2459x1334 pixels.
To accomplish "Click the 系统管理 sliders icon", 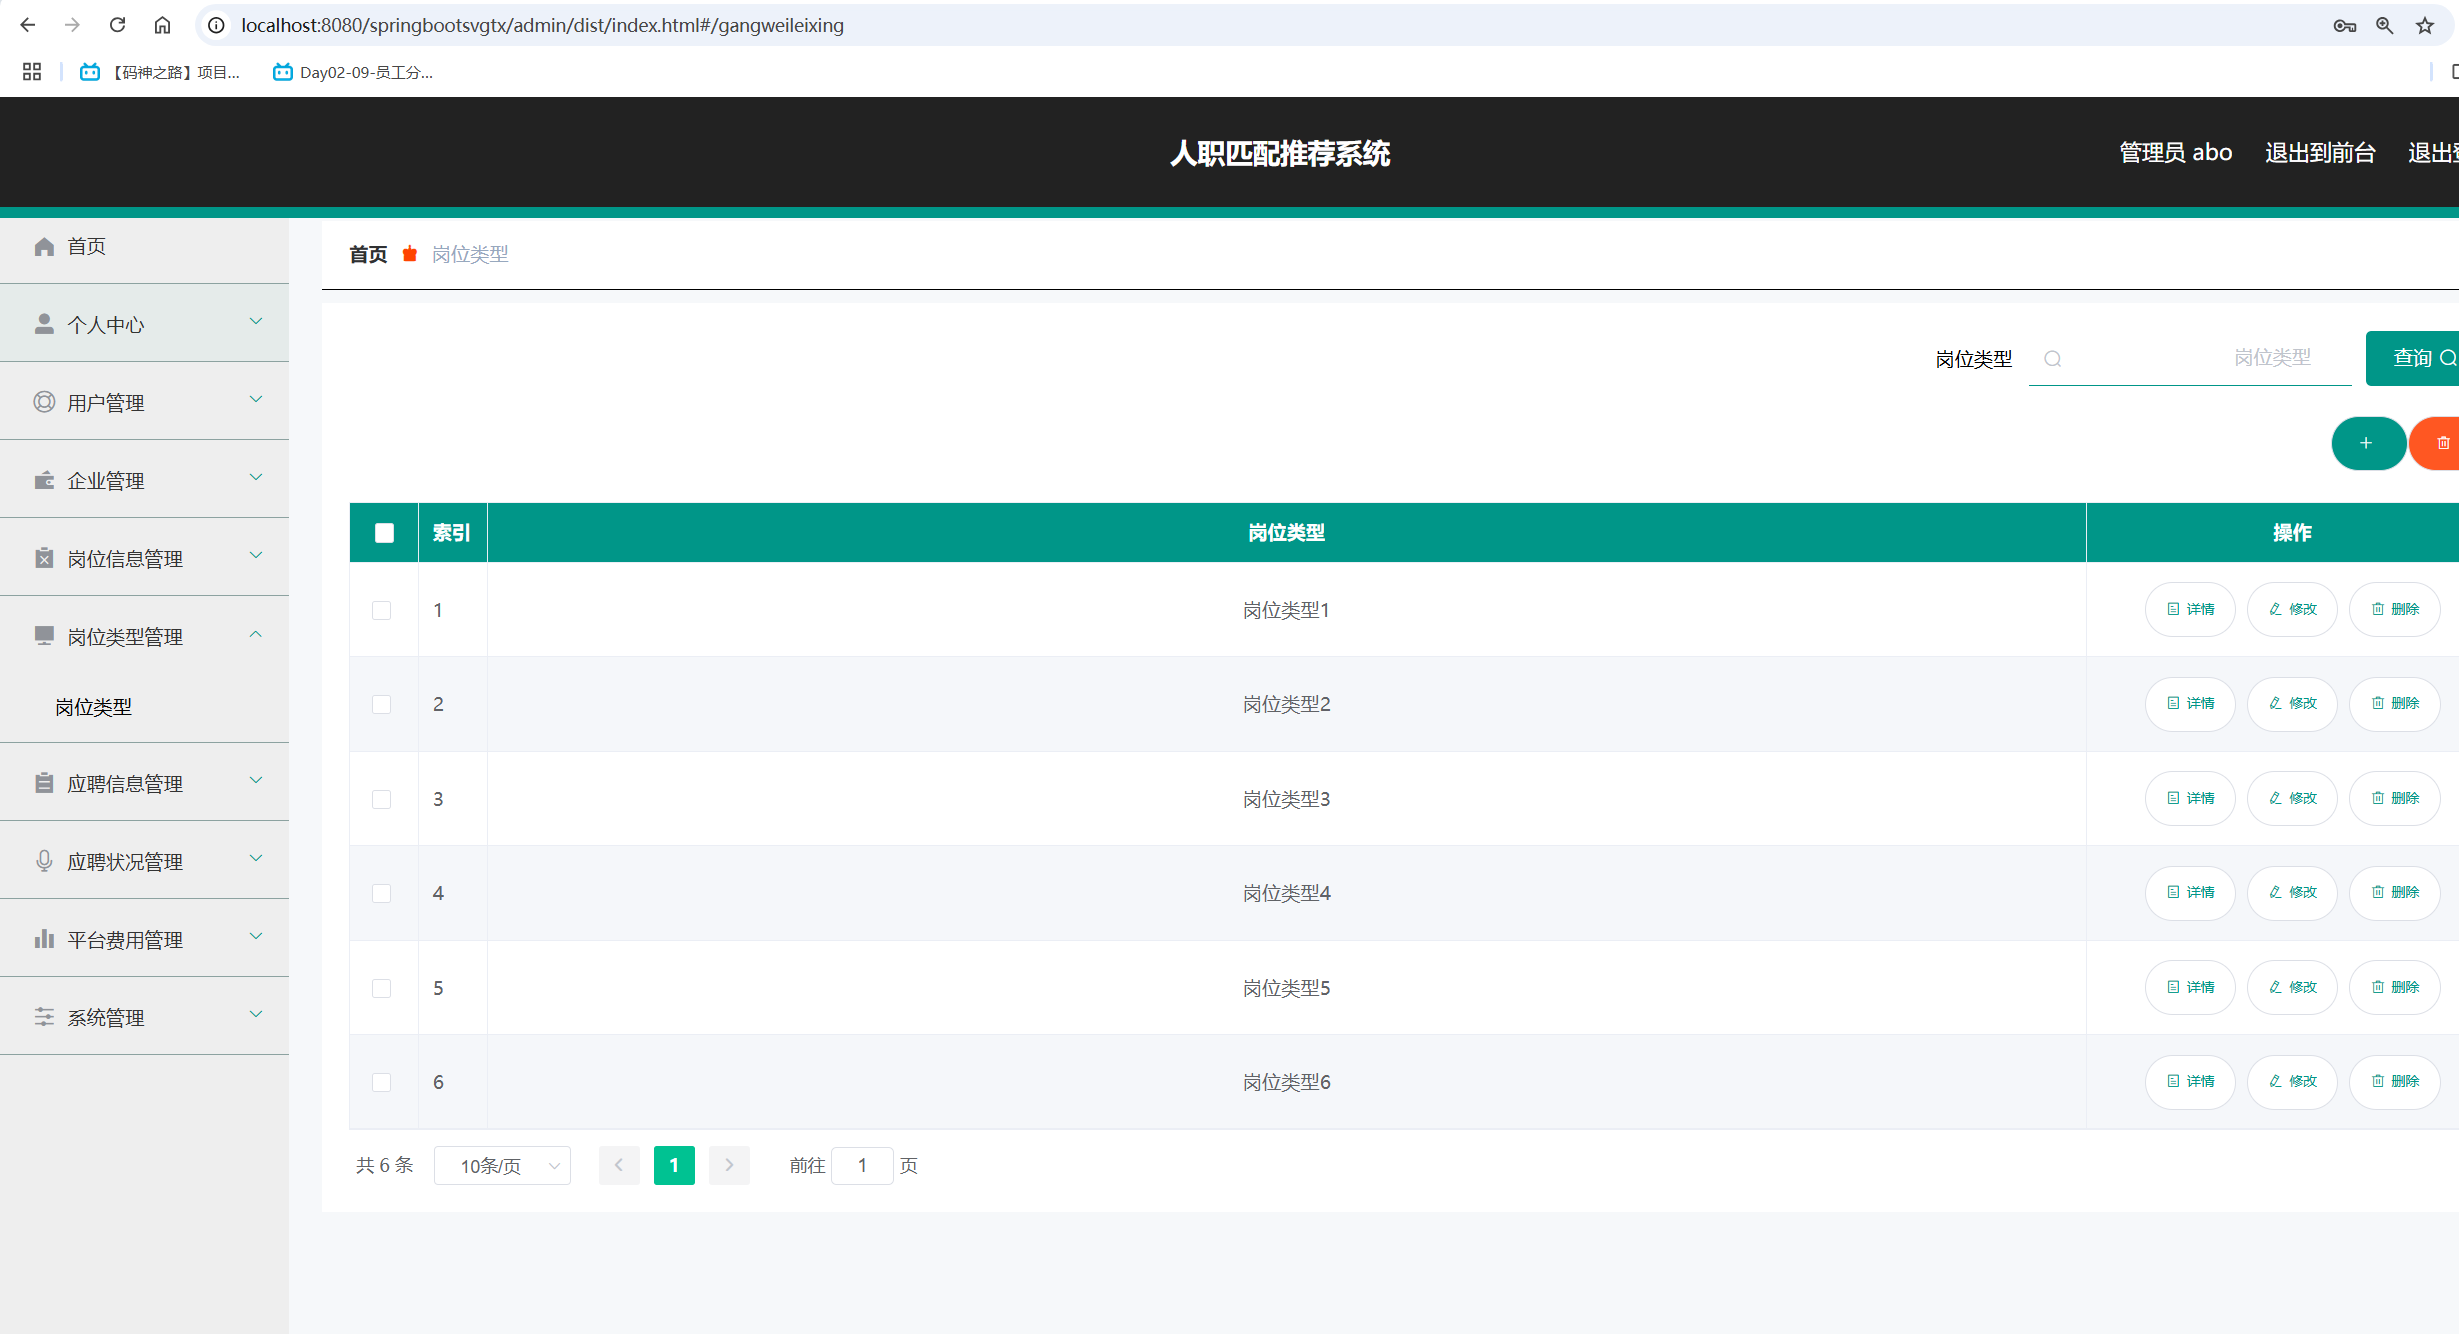I will pos(44,1017).
